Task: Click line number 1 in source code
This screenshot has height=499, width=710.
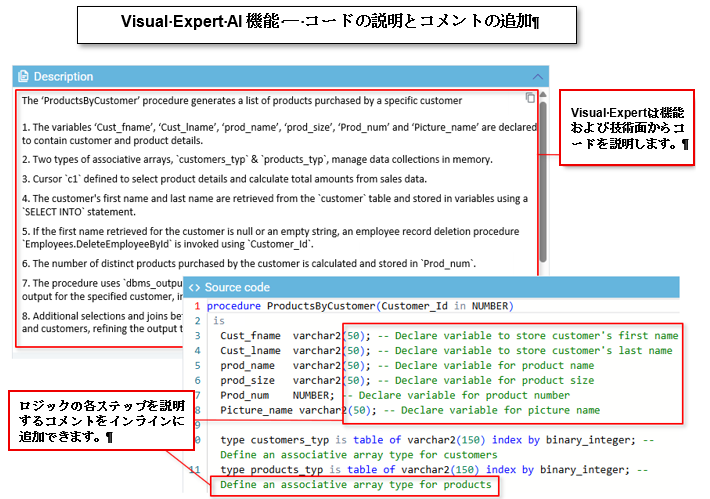Action: pyautogui.click(x=197, y=305)
